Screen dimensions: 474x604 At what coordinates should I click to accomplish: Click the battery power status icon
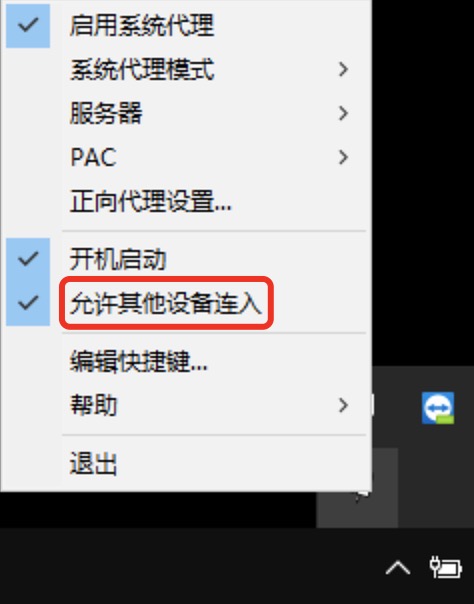pyautogui.click(x=446, y=567)
